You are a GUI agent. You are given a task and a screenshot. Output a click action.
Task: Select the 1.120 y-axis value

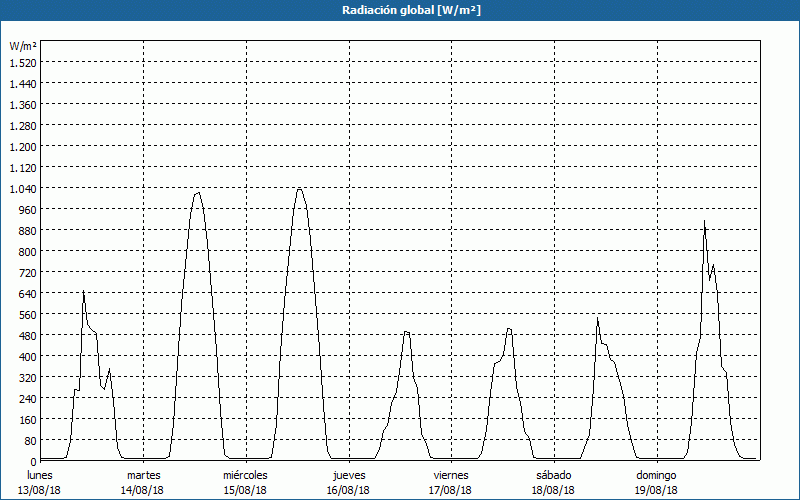23,167
